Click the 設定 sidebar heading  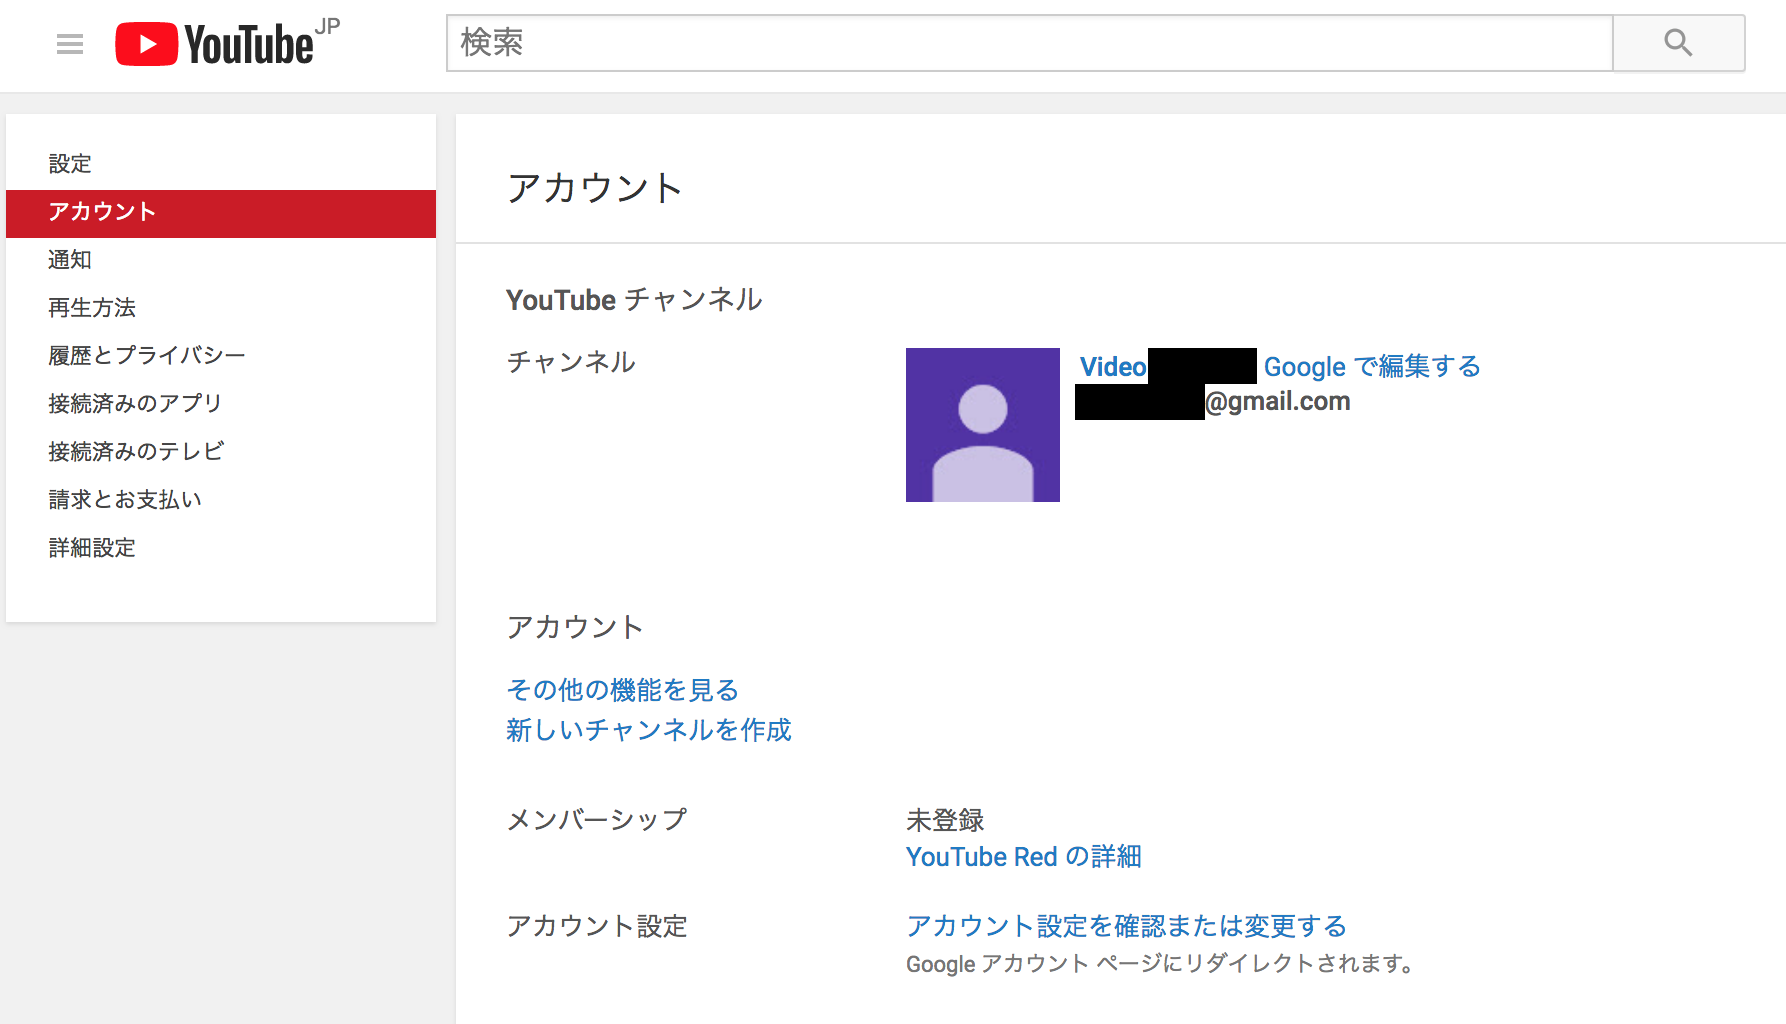70,164
